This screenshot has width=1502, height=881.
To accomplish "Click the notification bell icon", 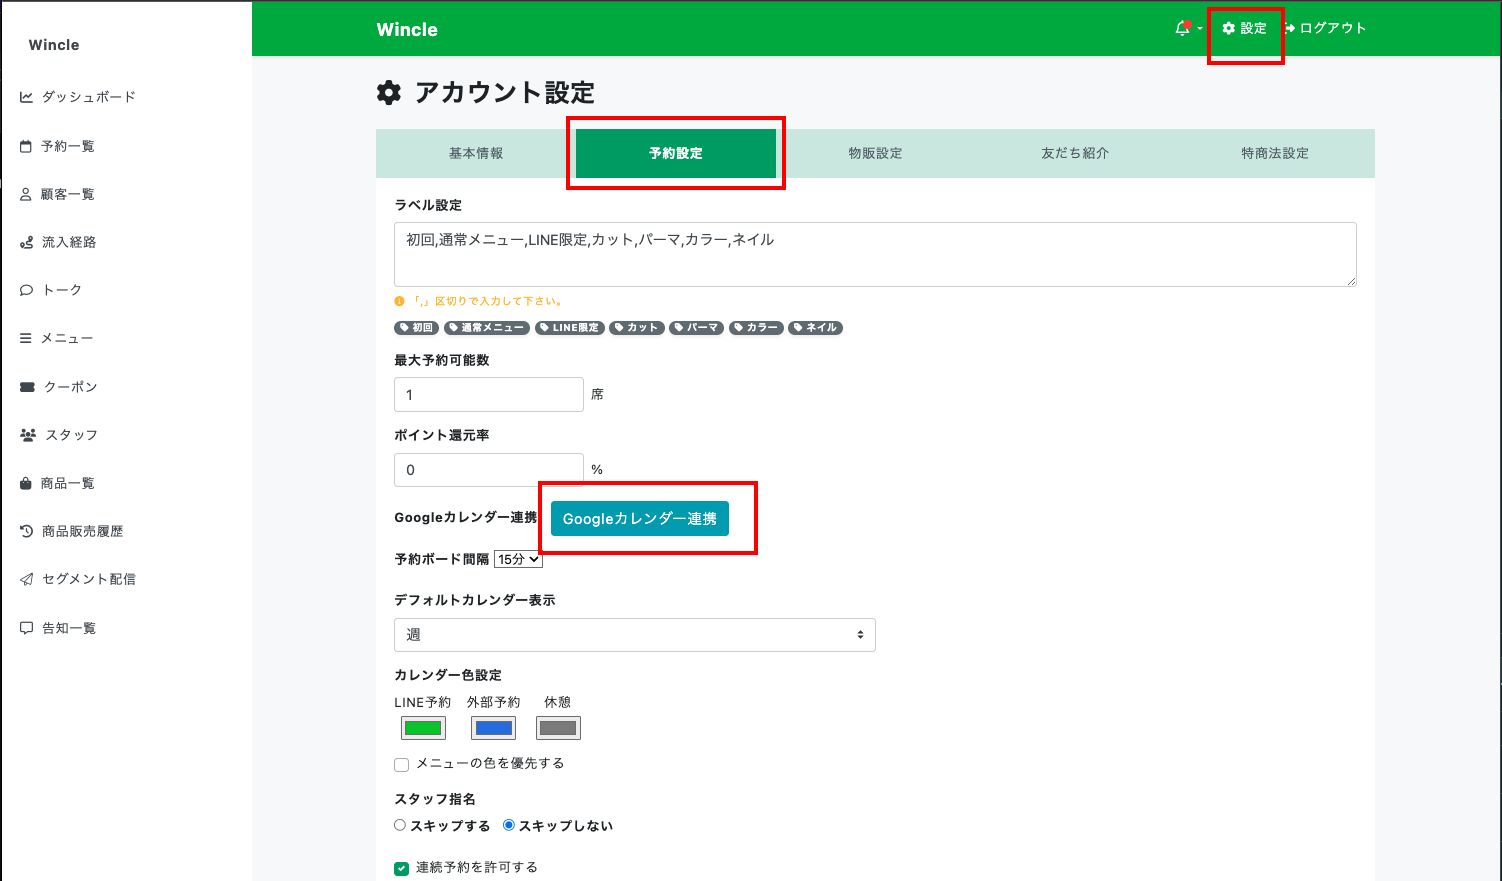I will [1183, 28].
